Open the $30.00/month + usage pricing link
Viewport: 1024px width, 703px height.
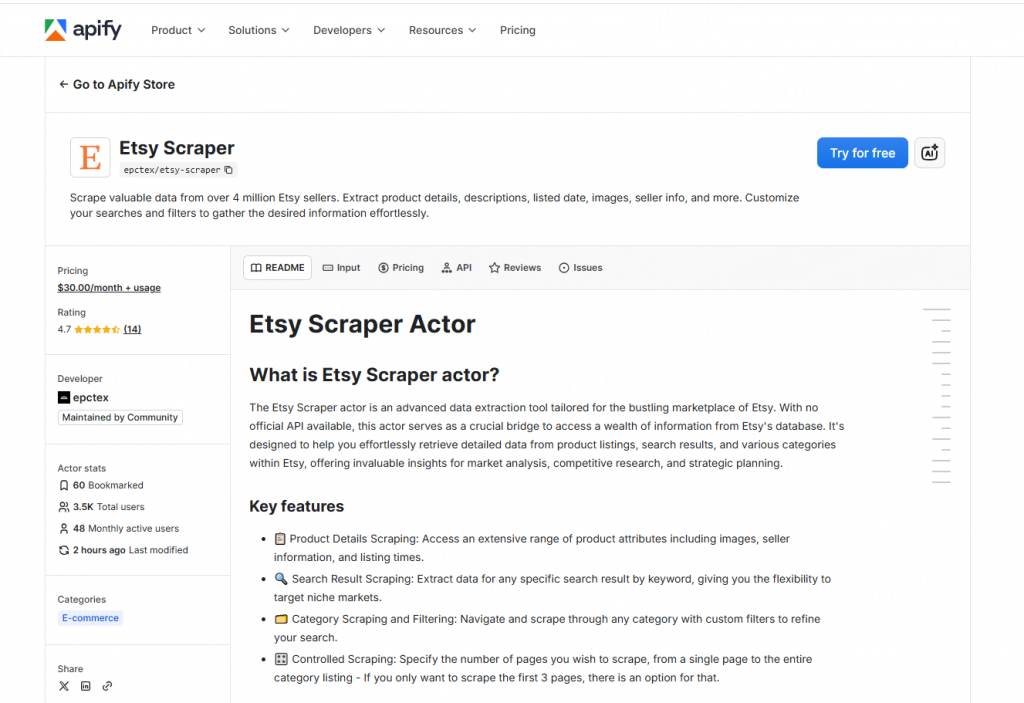click(109, 288)
